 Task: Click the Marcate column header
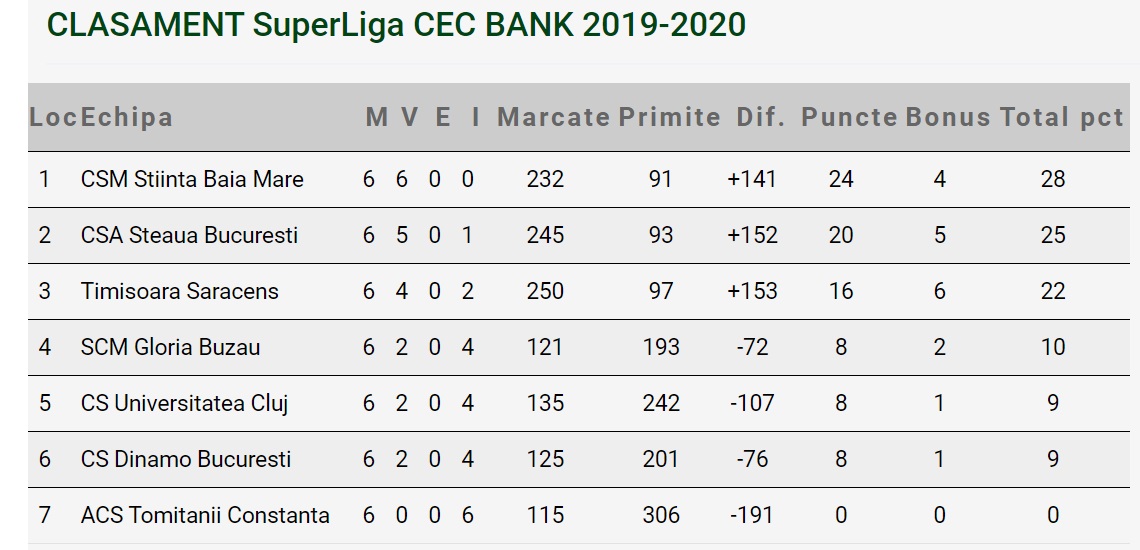tap(553, 117)
